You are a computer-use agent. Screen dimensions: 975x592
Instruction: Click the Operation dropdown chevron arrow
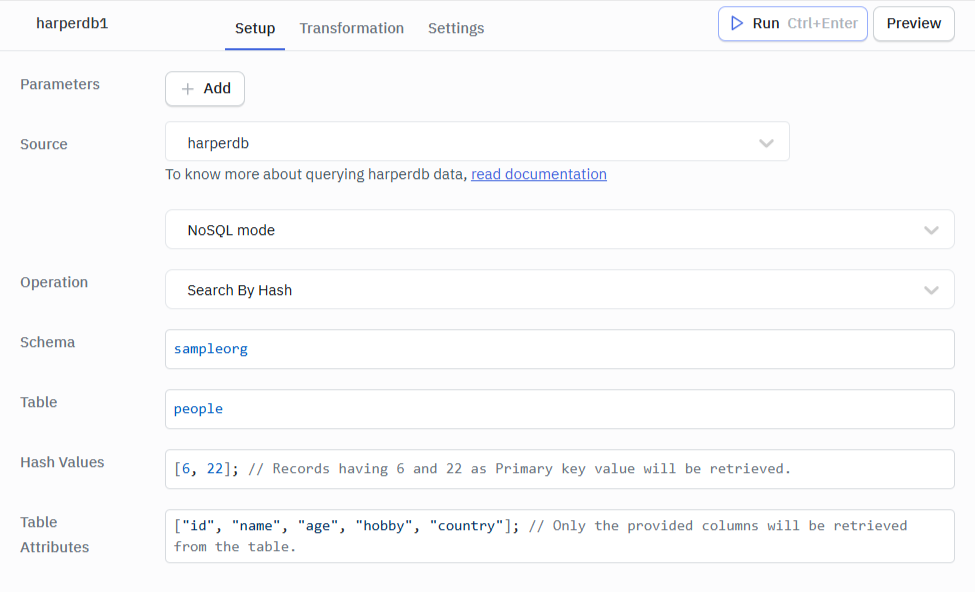(x=931, y=290)
